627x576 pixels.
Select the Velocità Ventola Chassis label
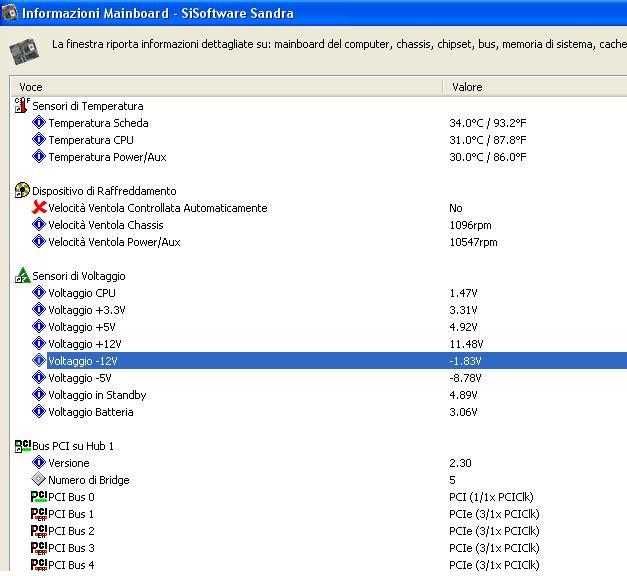point(106,225)
